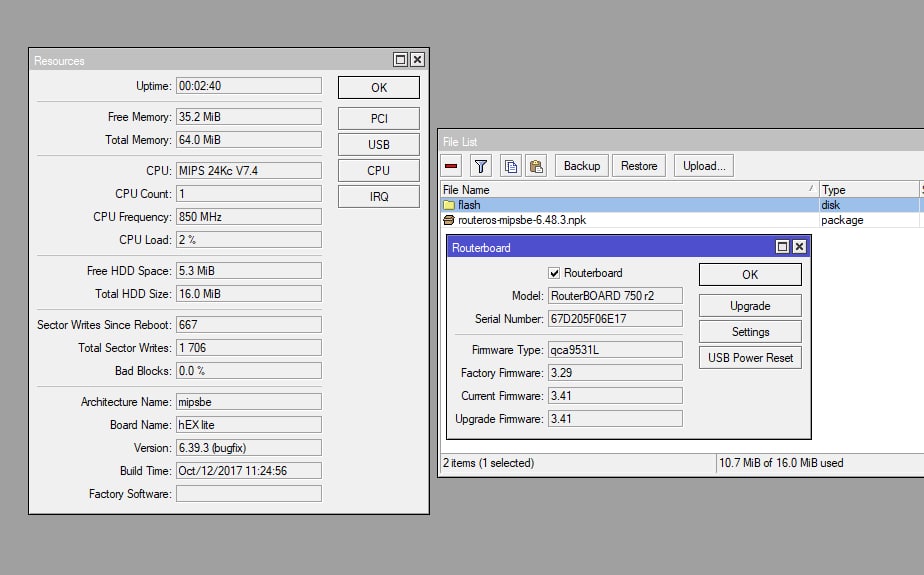Click the Backup button in File List

(x=582, y=166)
